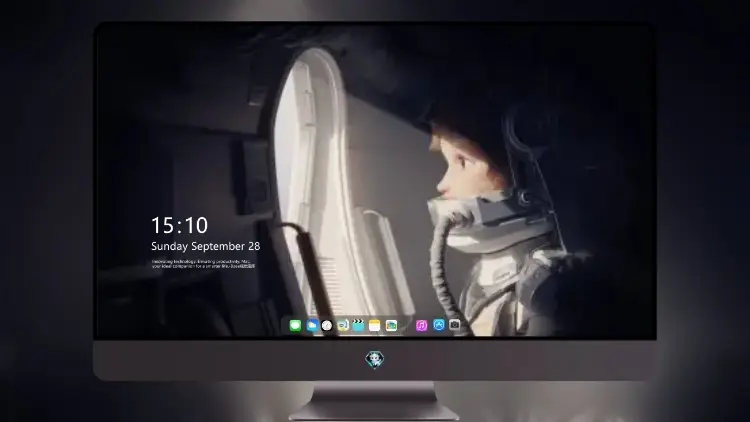Click the Sunday September 28 date text
The image size is (750, 422).
click(x=206, y=246)
